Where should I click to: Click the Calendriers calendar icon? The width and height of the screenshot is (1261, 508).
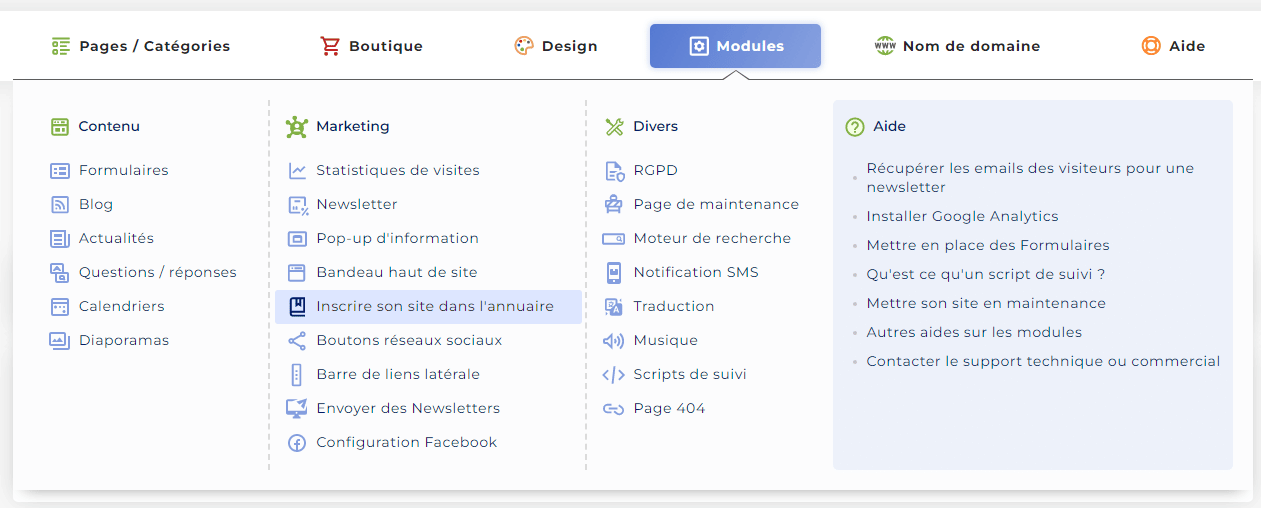point(60,307)
